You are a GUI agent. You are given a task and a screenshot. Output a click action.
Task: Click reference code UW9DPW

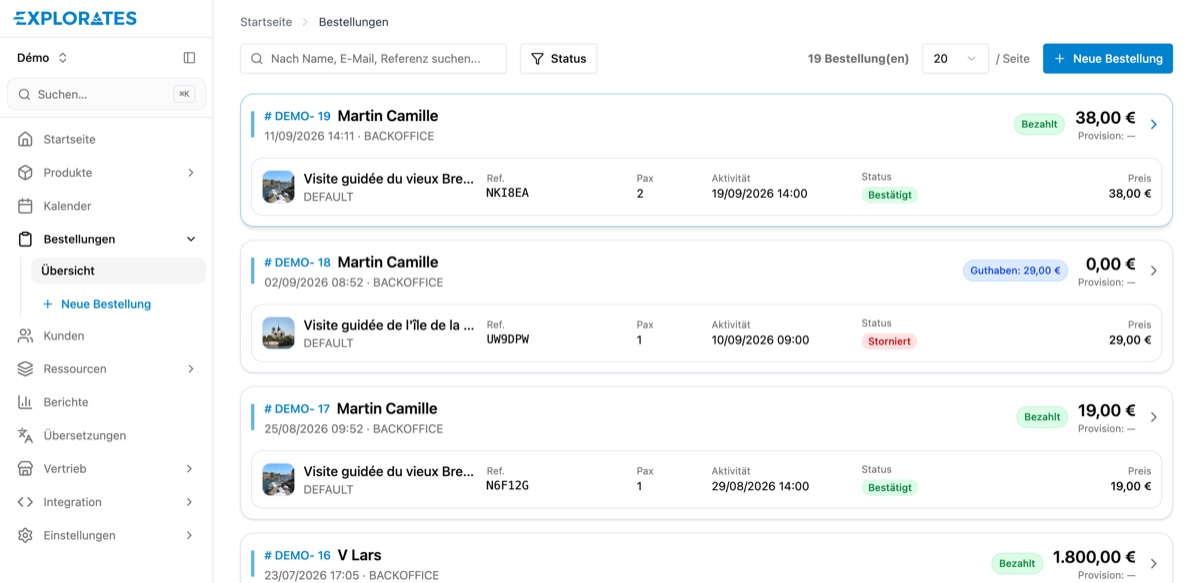pos(507,340)
